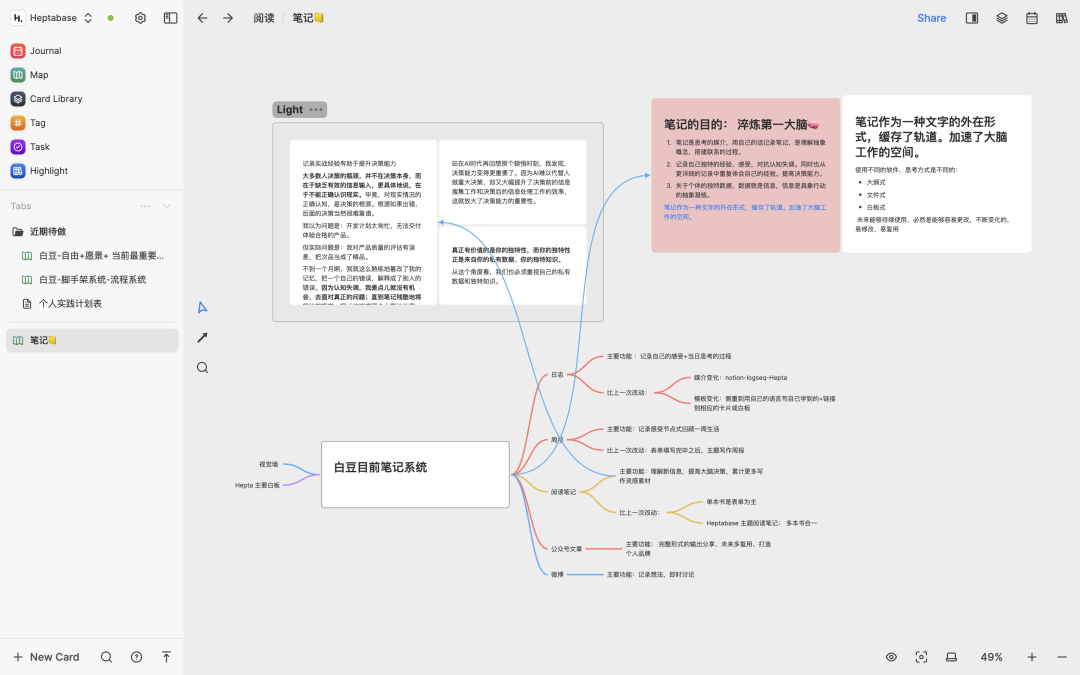Toggle right sidebar panel icon
1080x675 pixels.
point(972,18)
